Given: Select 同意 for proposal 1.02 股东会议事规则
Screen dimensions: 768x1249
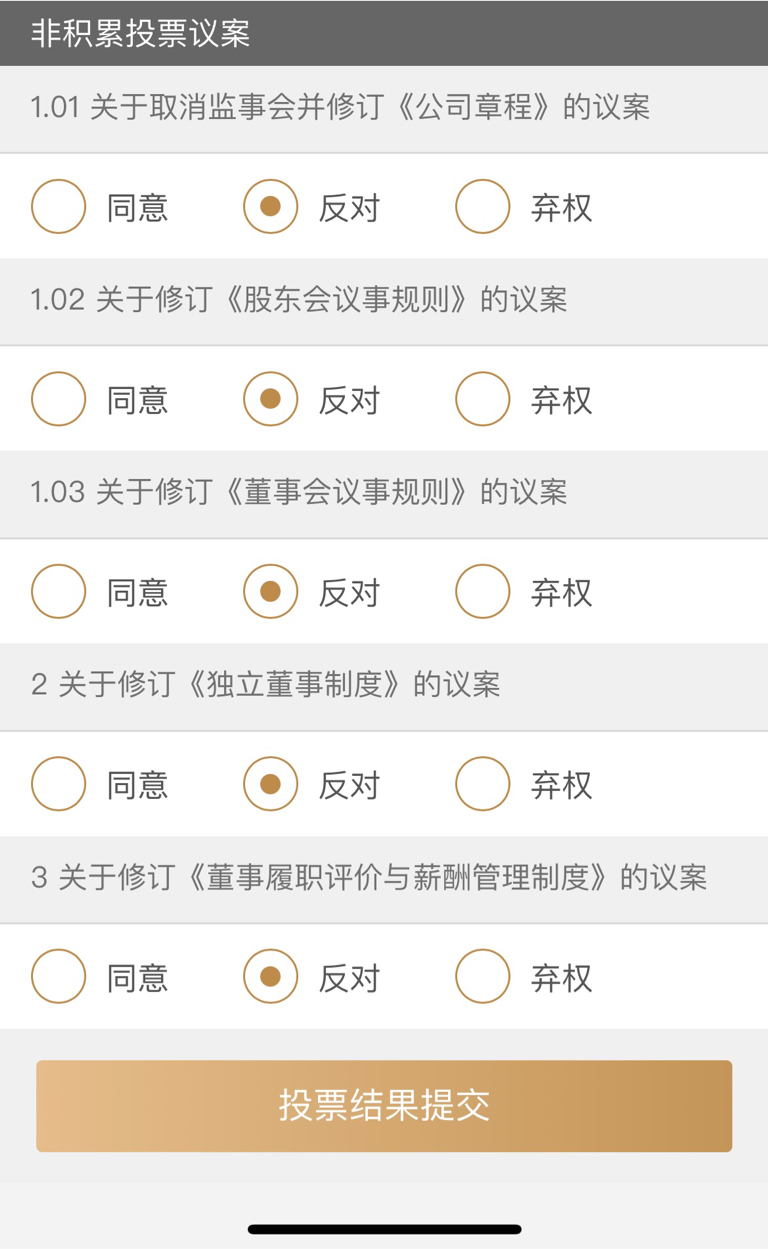Looking at the screenshot, I should point(59,399).
